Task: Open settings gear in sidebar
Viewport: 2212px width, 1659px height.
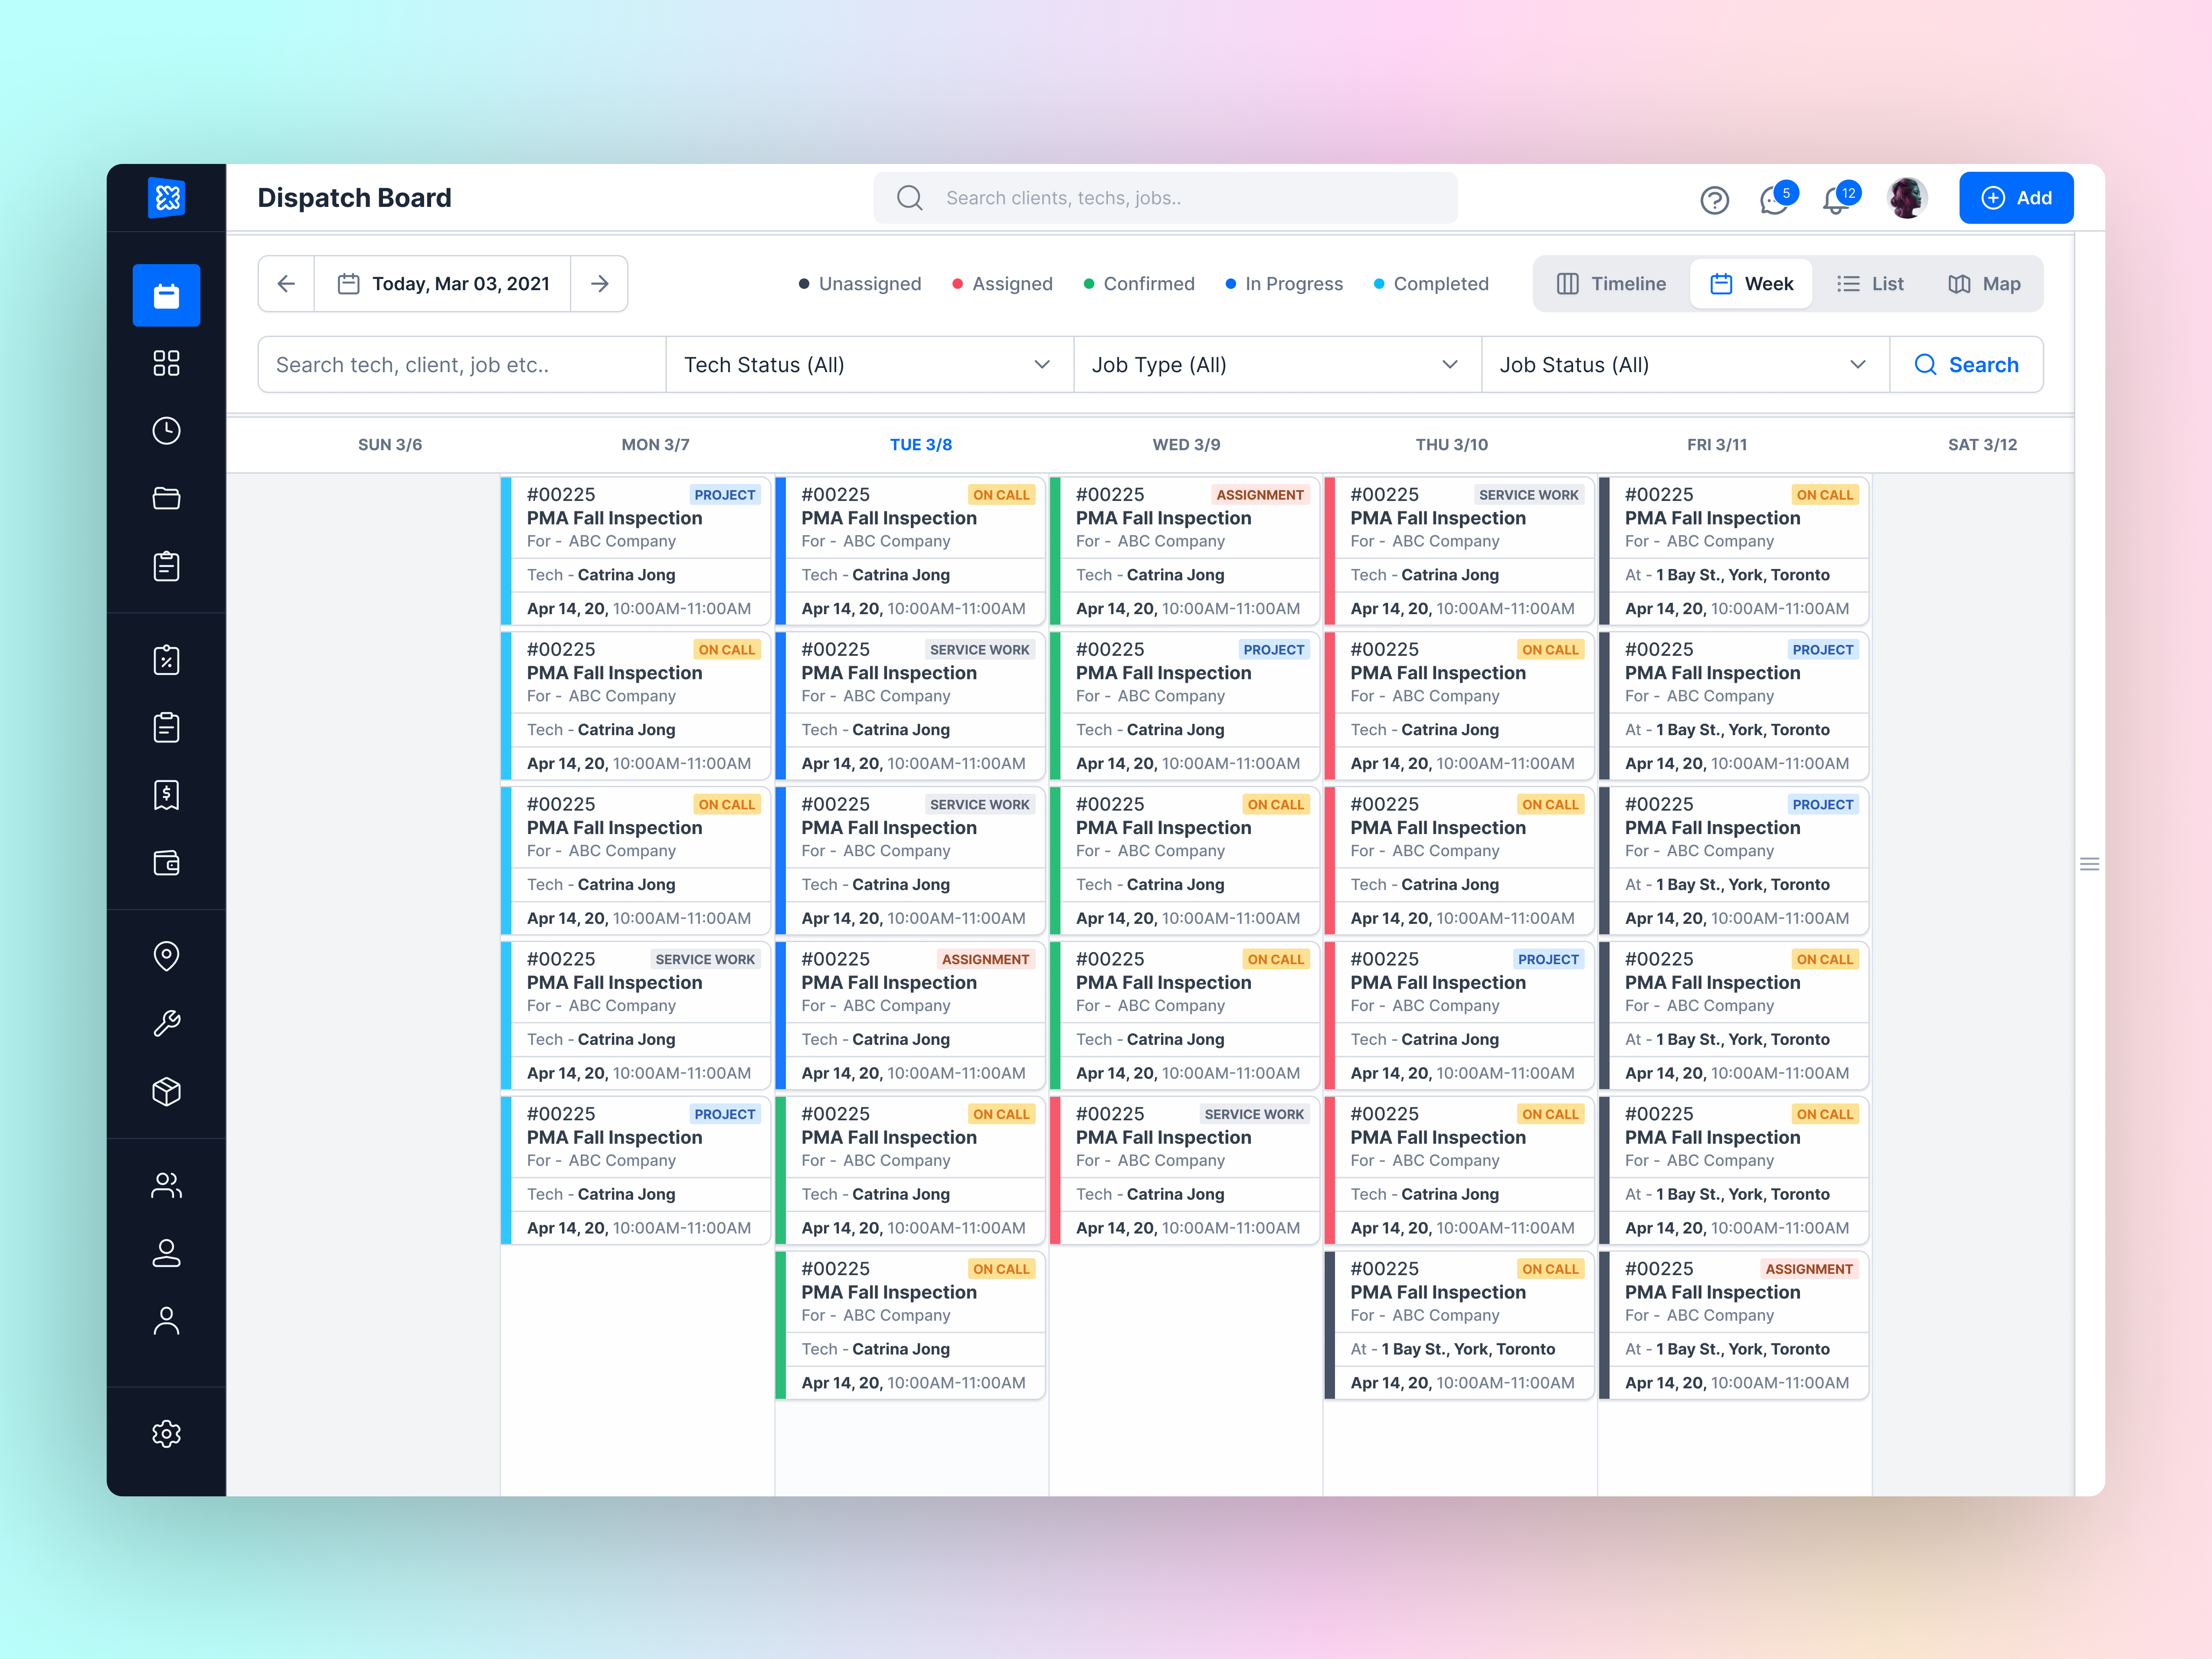Action: (166, 1434)
